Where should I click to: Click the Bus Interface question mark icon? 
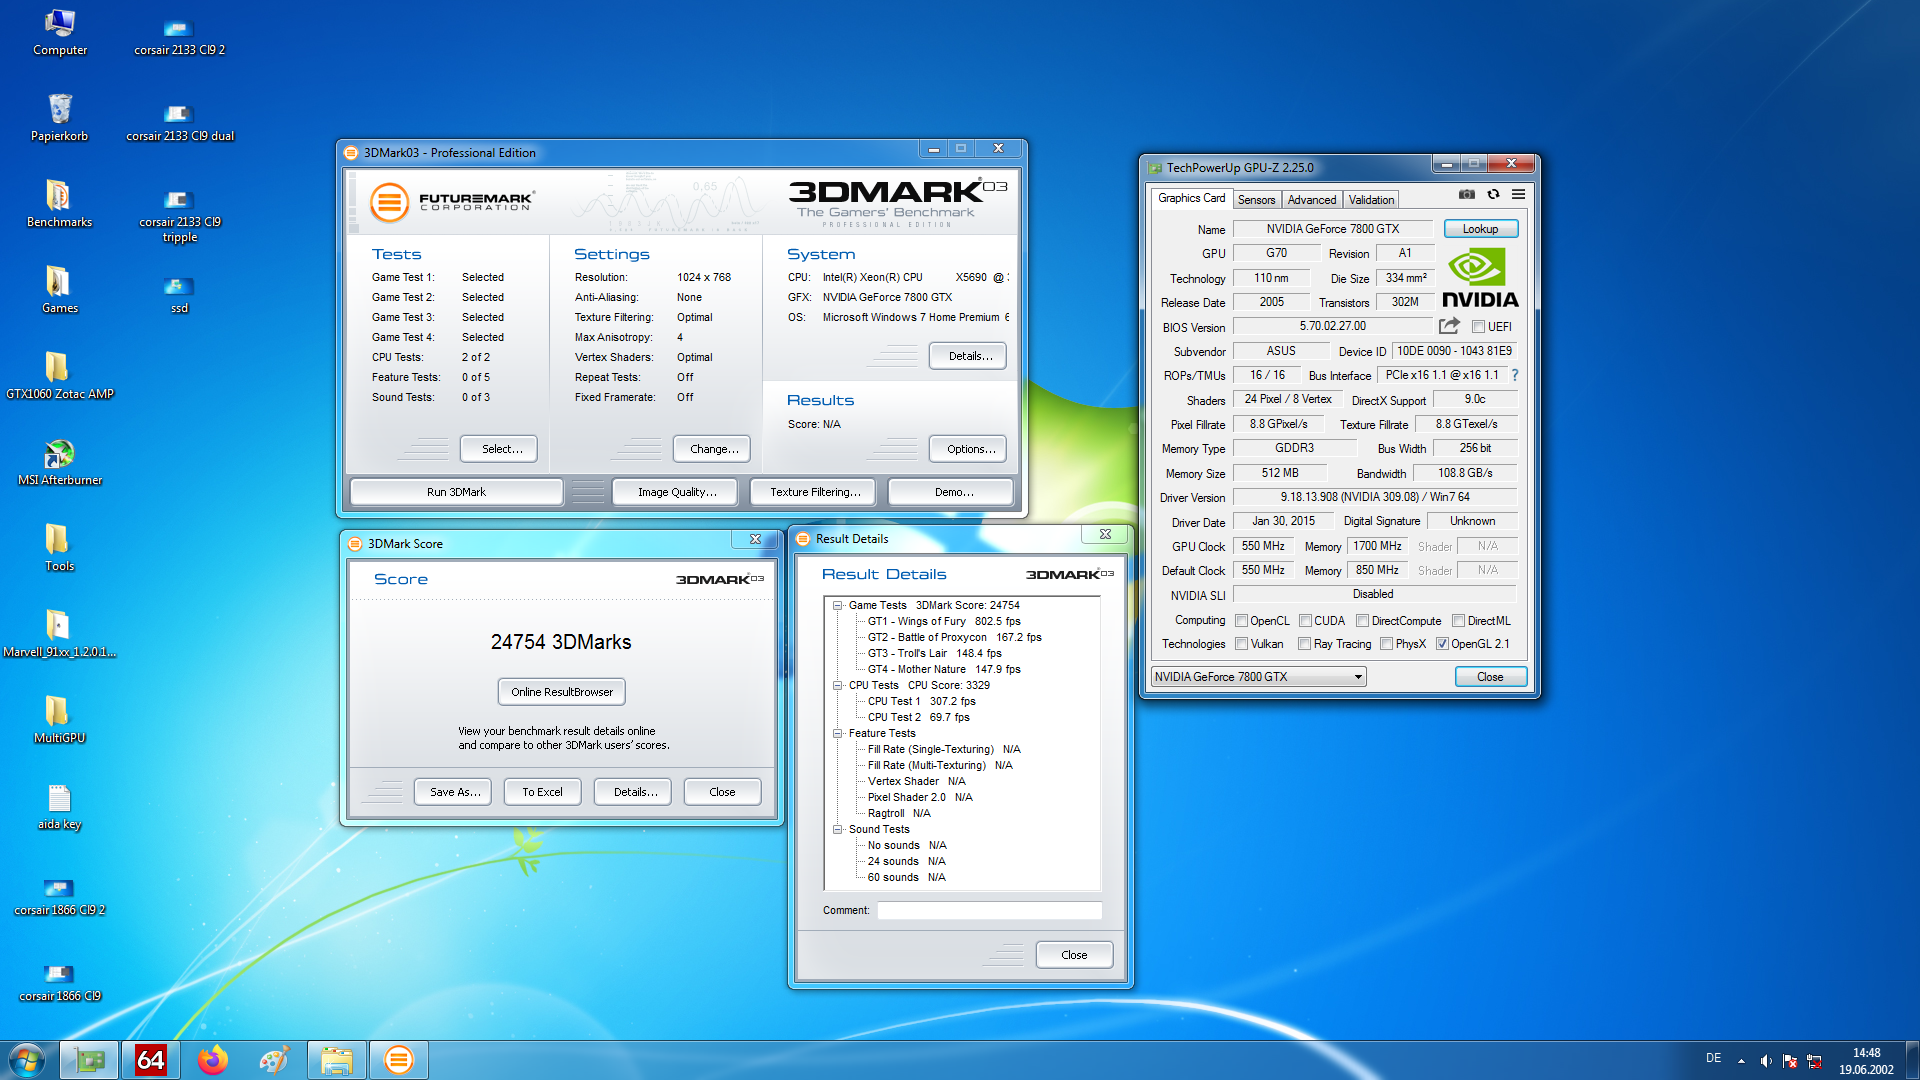click(1514, 375)
